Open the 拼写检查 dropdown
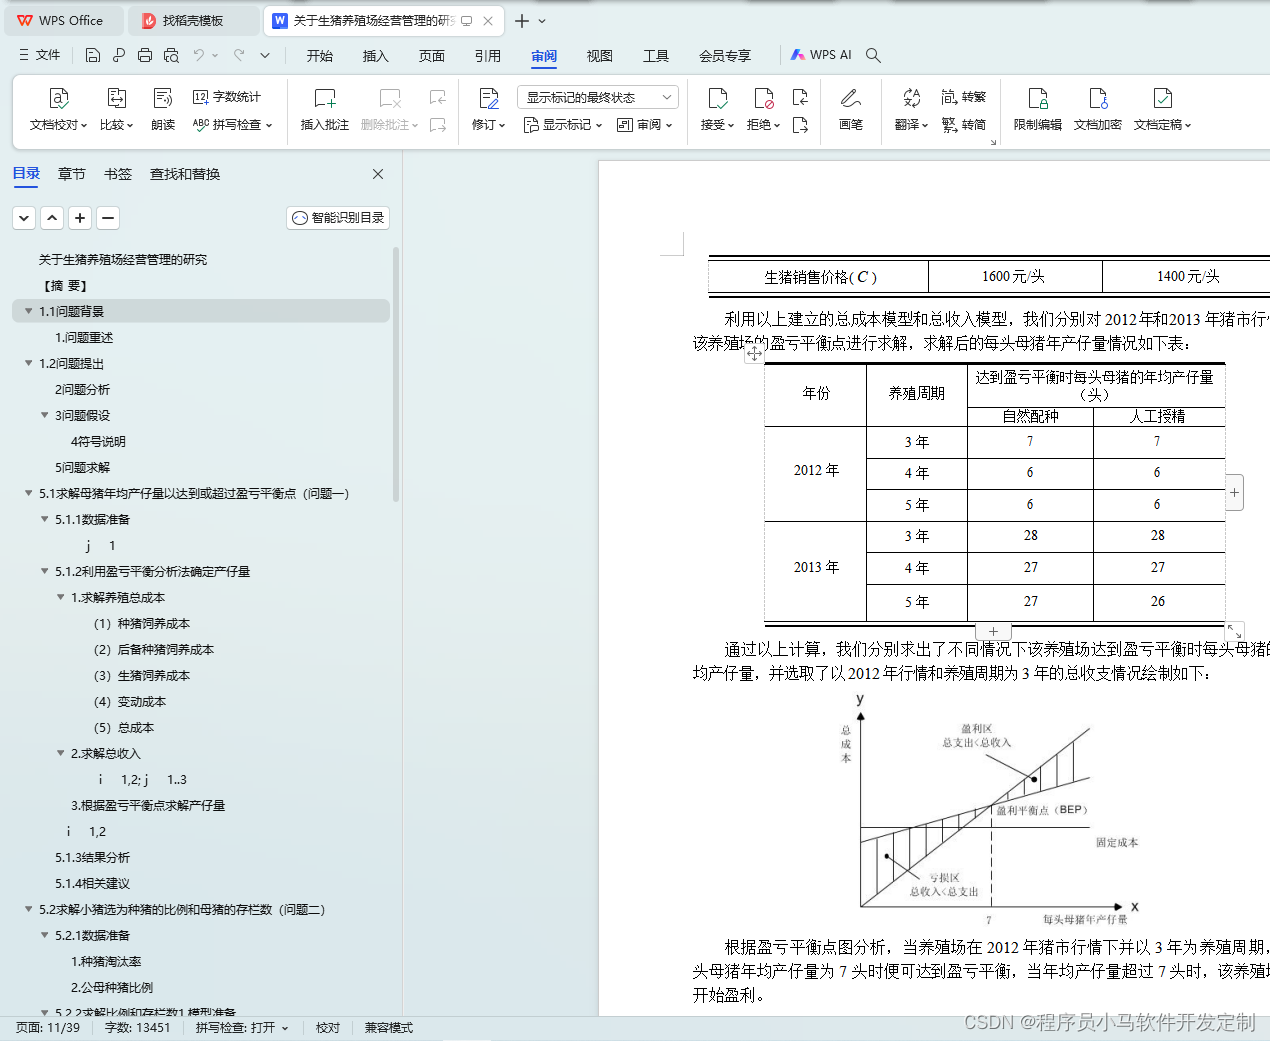Screen dimensions: 1270x1041 [232, 125]
